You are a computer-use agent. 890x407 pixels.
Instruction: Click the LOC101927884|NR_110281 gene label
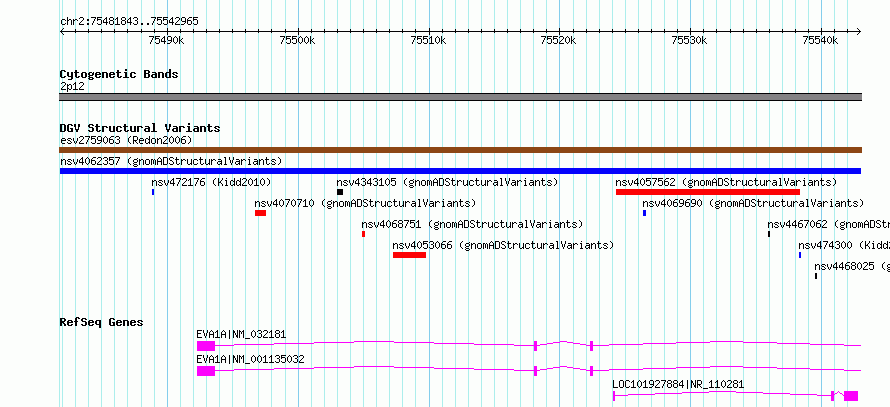click(678, 384)
